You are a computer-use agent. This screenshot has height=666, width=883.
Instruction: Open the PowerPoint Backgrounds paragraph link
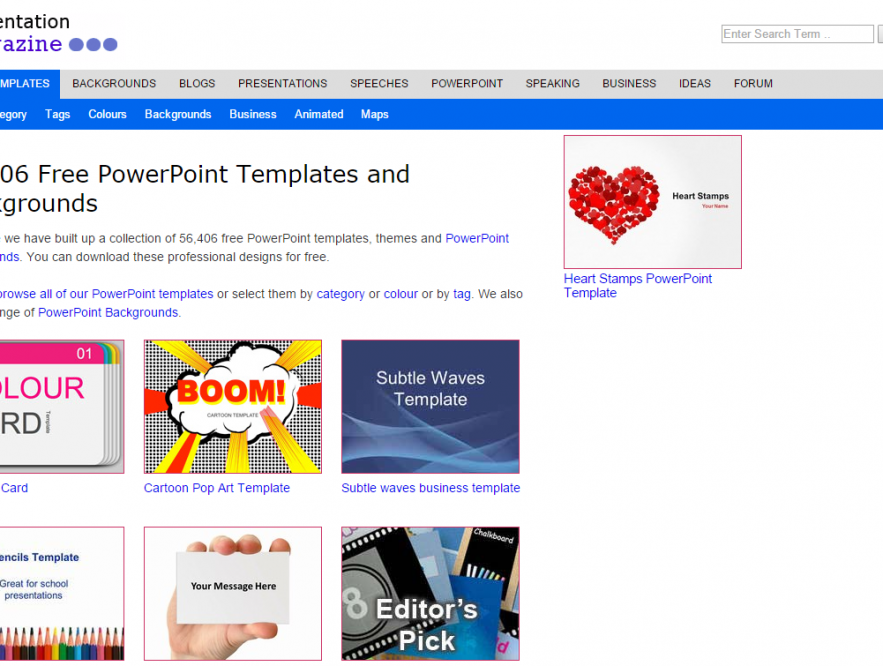point(108,312)
